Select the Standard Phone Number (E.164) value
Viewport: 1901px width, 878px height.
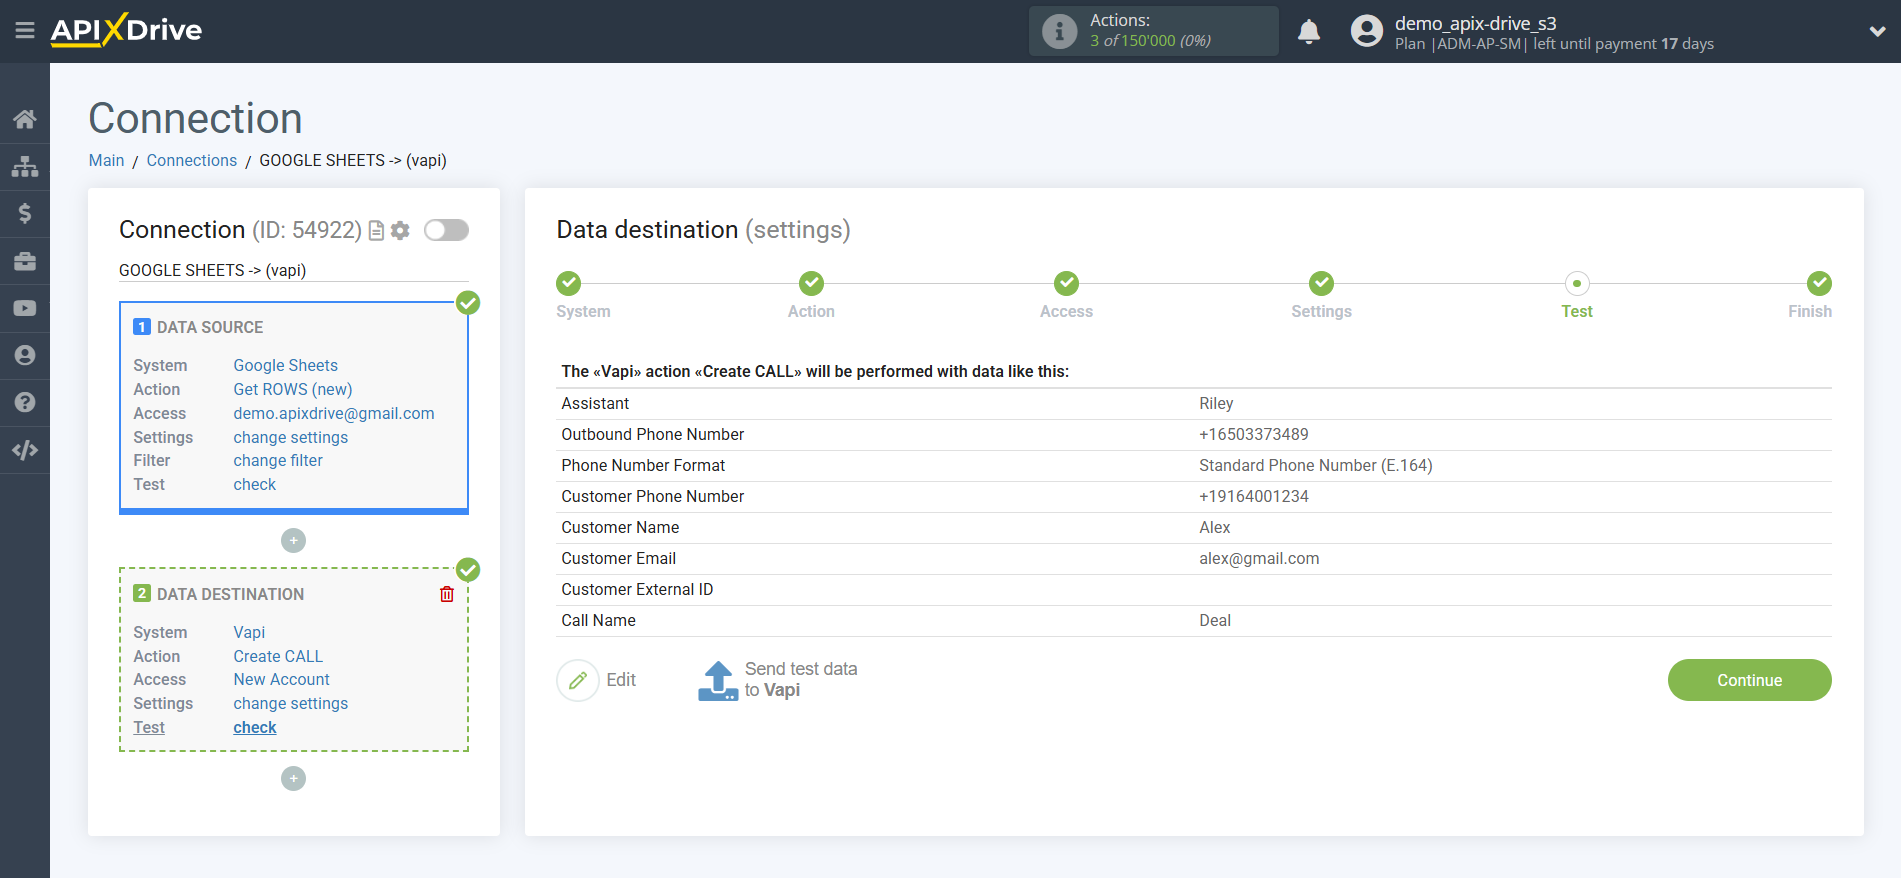1316,465
